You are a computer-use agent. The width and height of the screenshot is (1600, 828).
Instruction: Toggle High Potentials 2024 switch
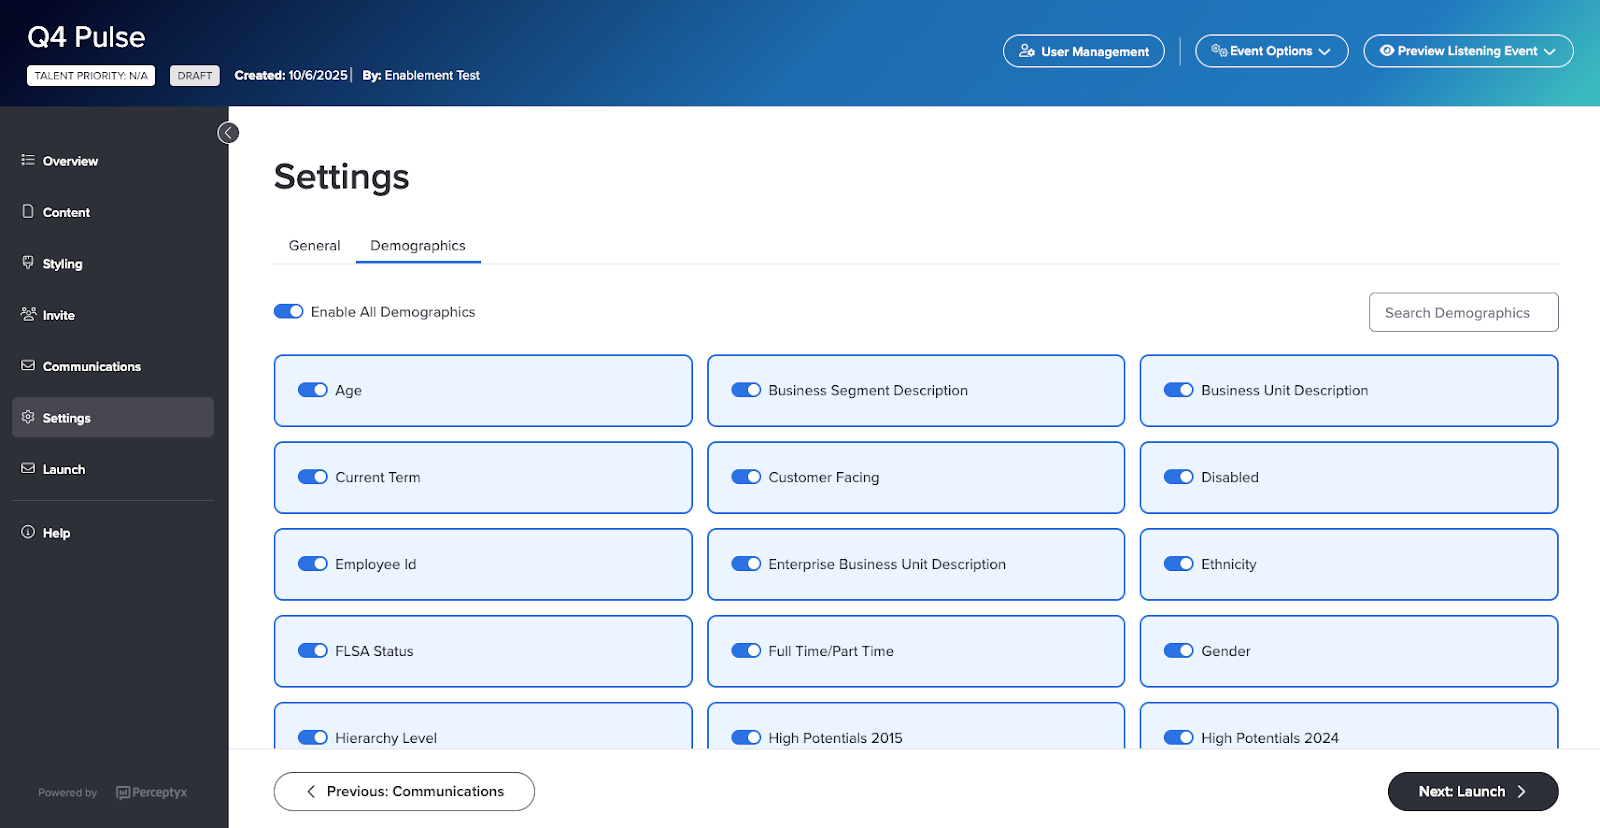coord(1179,738)
